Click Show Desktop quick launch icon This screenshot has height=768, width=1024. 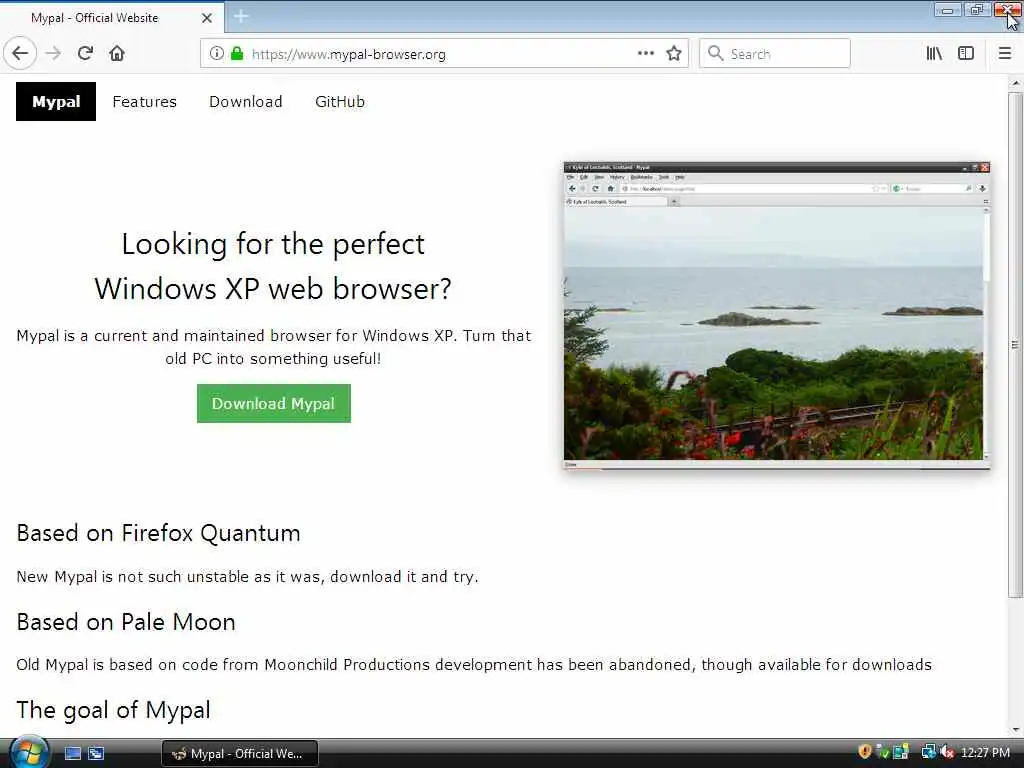[72, 753]
